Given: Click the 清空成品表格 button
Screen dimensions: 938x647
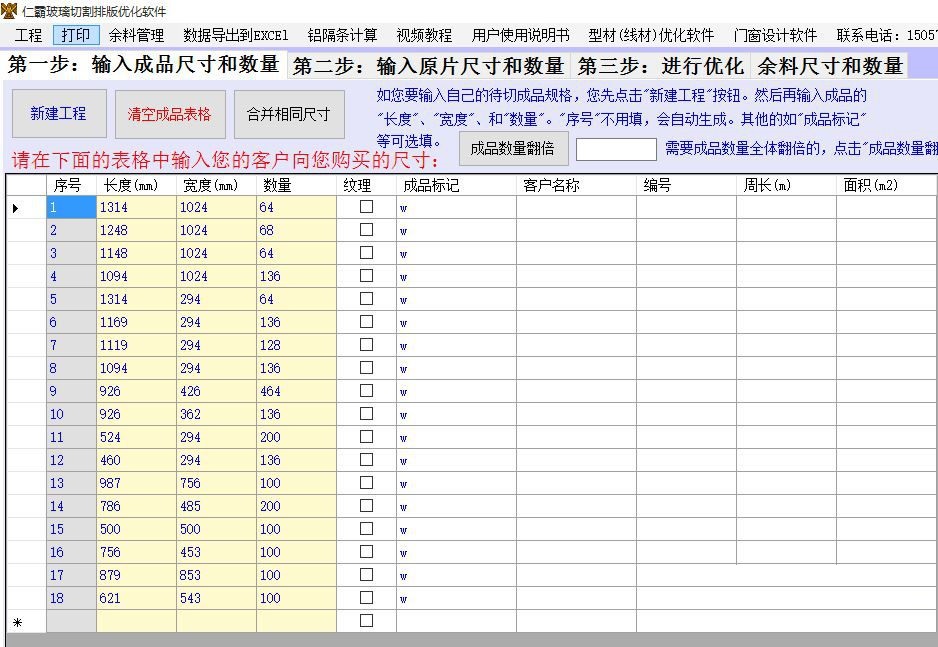Looking at the screenshot, I should (170, 114).
